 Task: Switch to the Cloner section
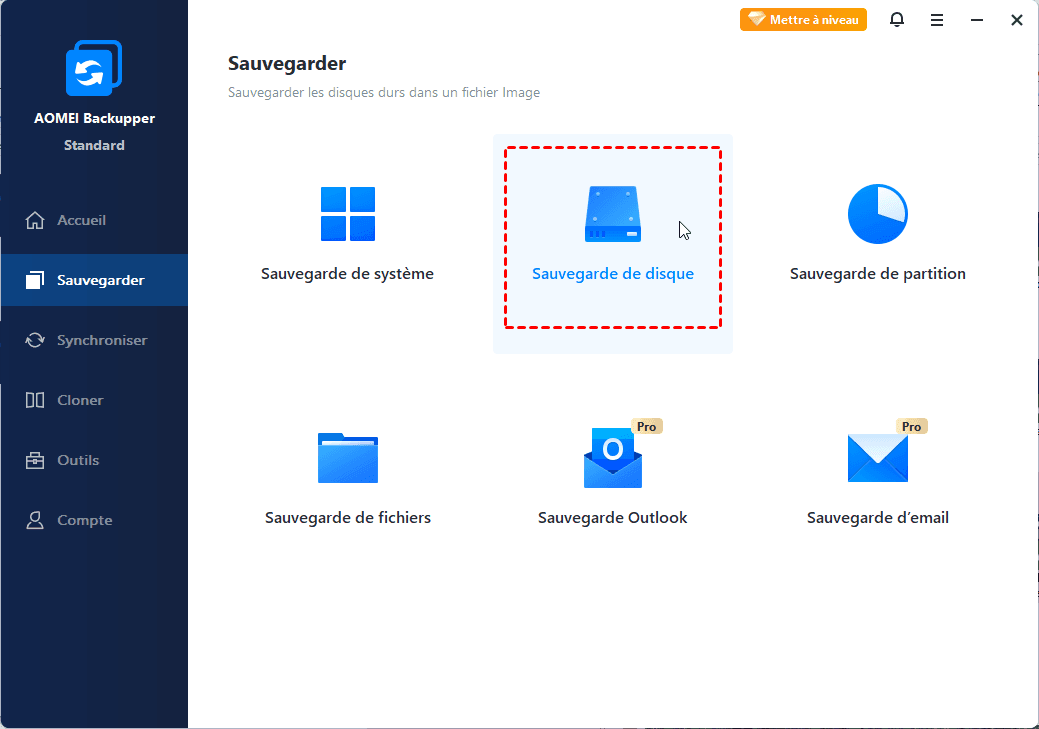94,400
